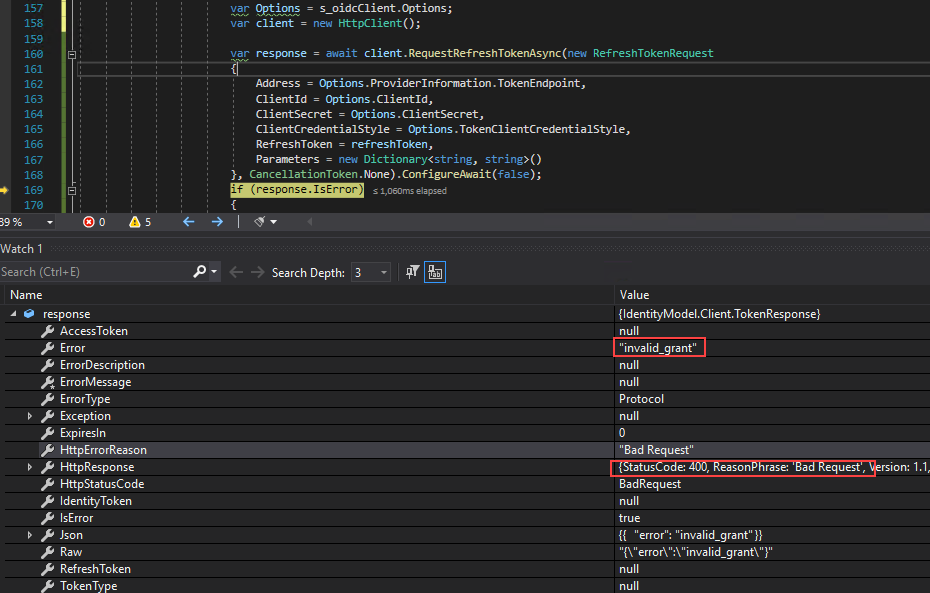
Task: Collapse the response tree node
Action: pyautogui.click(x=13, y=314)
